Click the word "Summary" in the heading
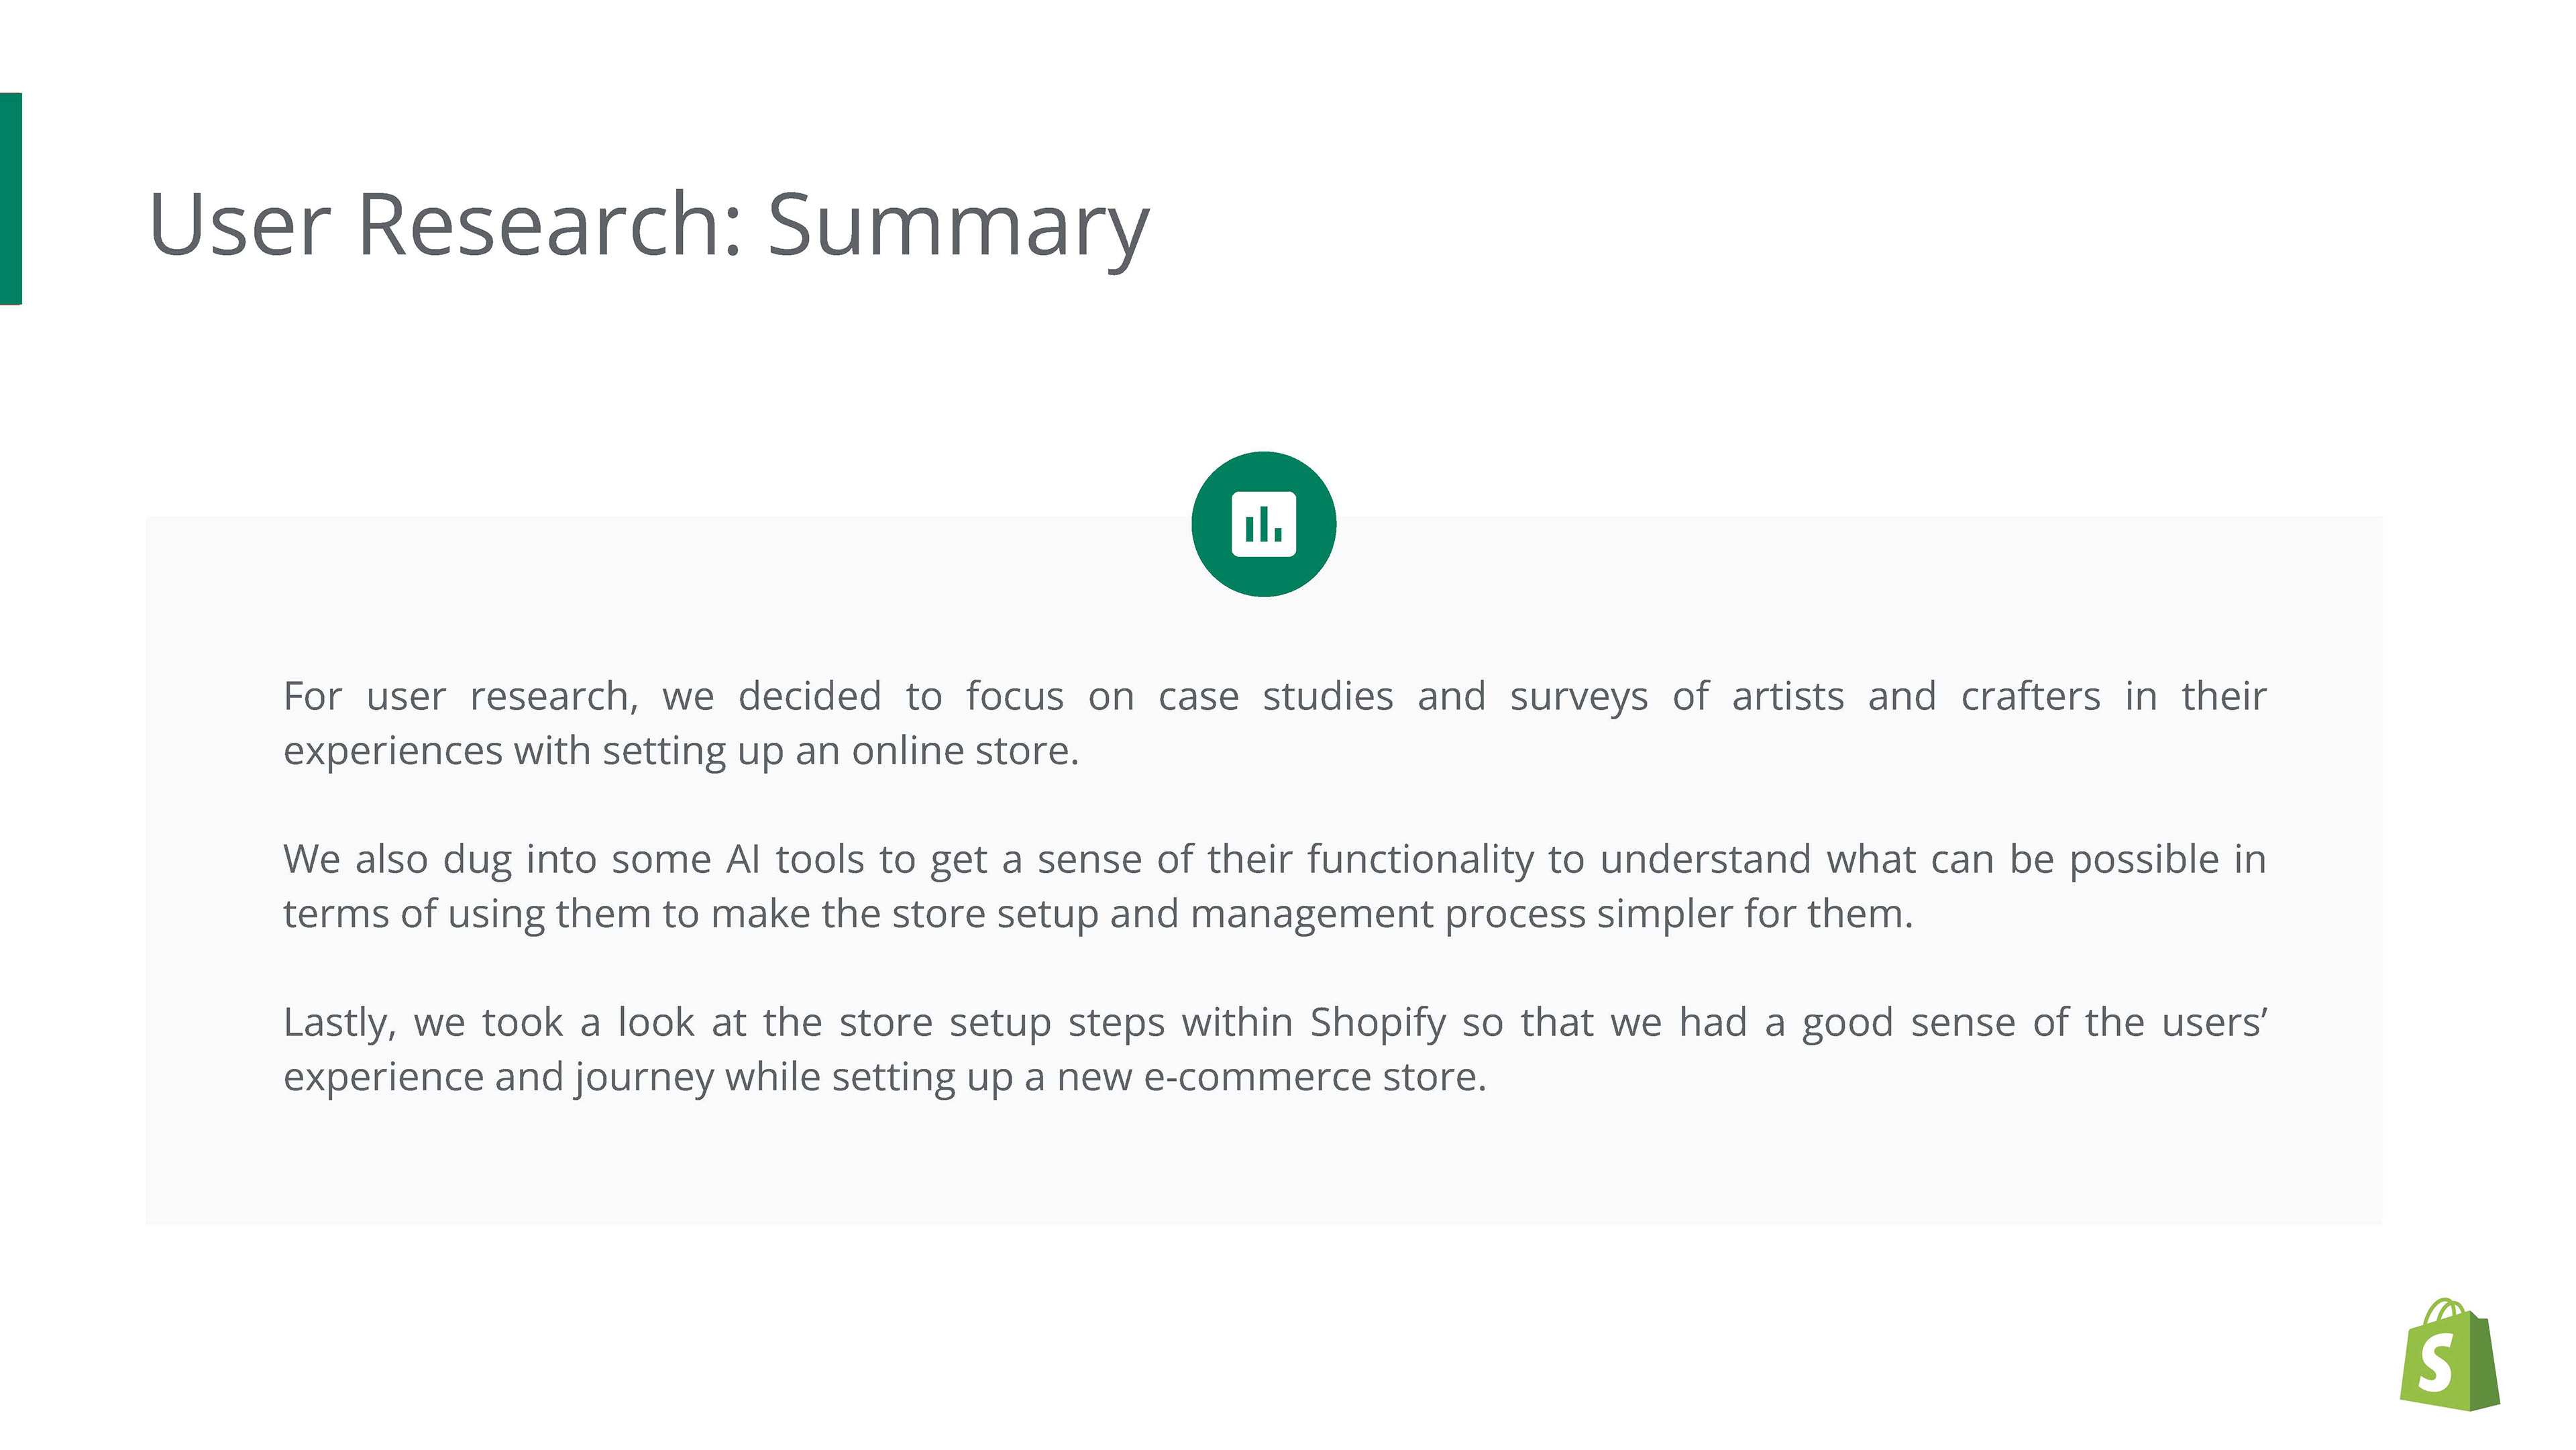Viewport: 2576px width, 1450px height. coord(957,226)
